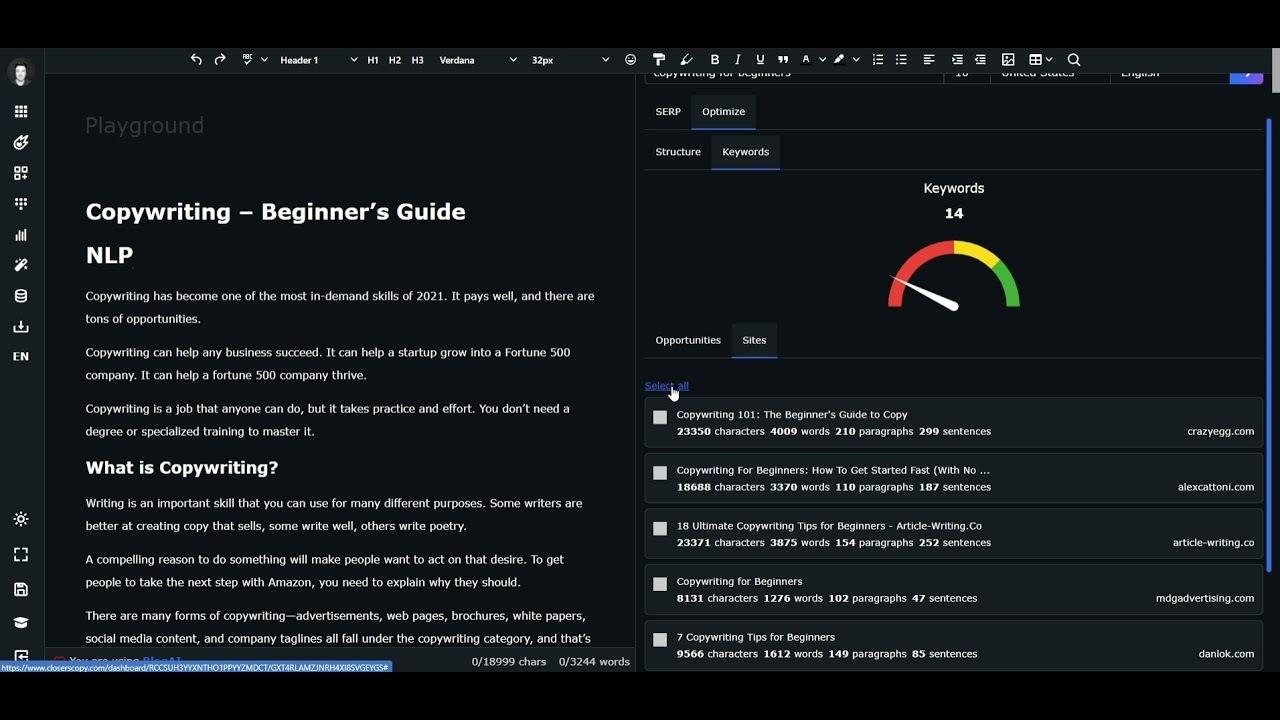Screen dimensions: 1280x720
Task: Click the Select all link
Action: tap(666, 386)
